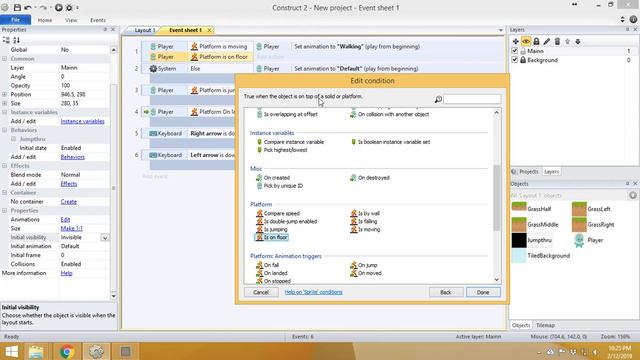Click the Save icon in quick access toolbar
640x360 pixels.
click(x=17, y=7)
